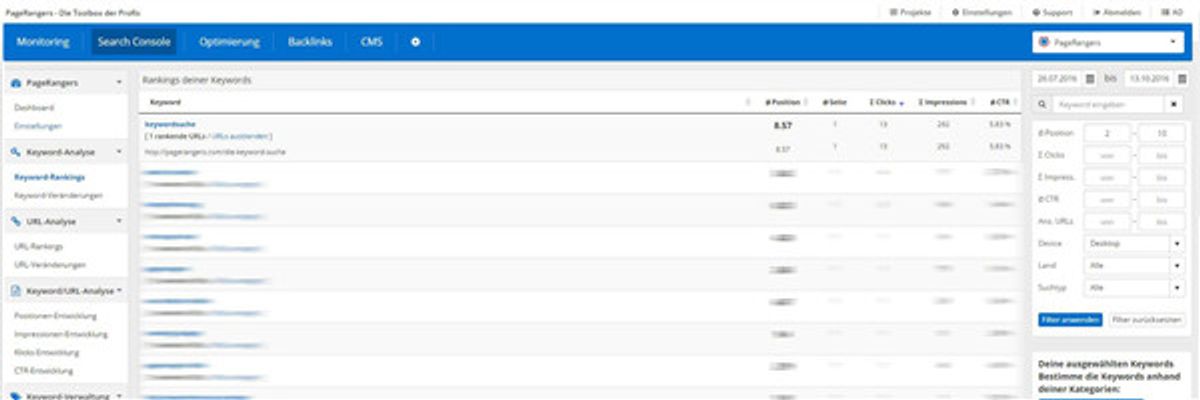The height and width of the screenshot is (400, 1200).
Task: Open the Device dropdown set to Desktop
Action: click(1135, 243)
